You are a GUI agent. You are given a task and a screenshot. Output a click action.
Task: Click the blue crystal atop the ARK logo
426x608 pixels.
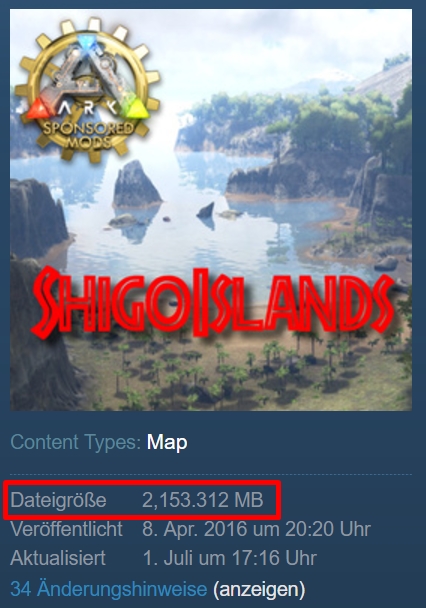(x=87, y=41)
